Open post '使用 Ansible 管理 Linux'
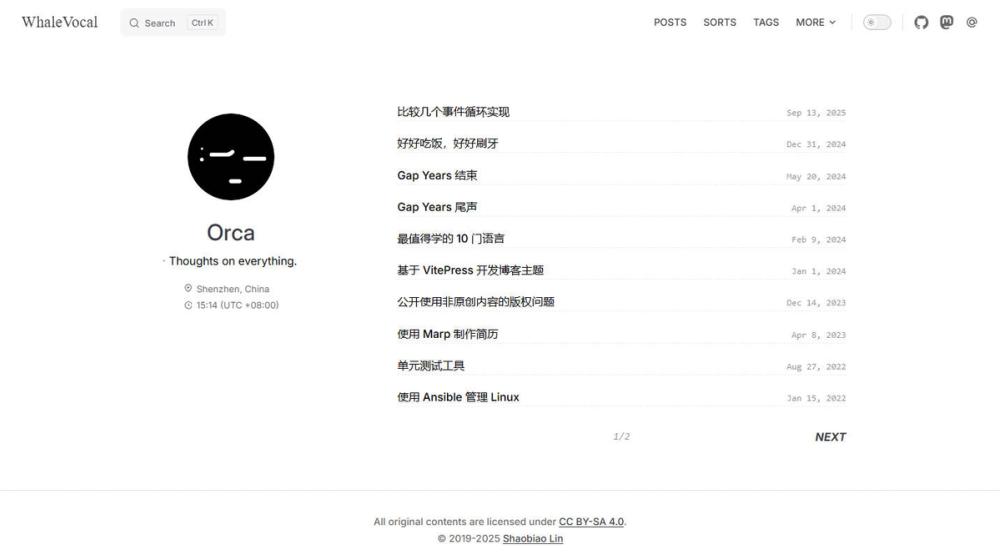1000x560 pixels. click(458, 397)
